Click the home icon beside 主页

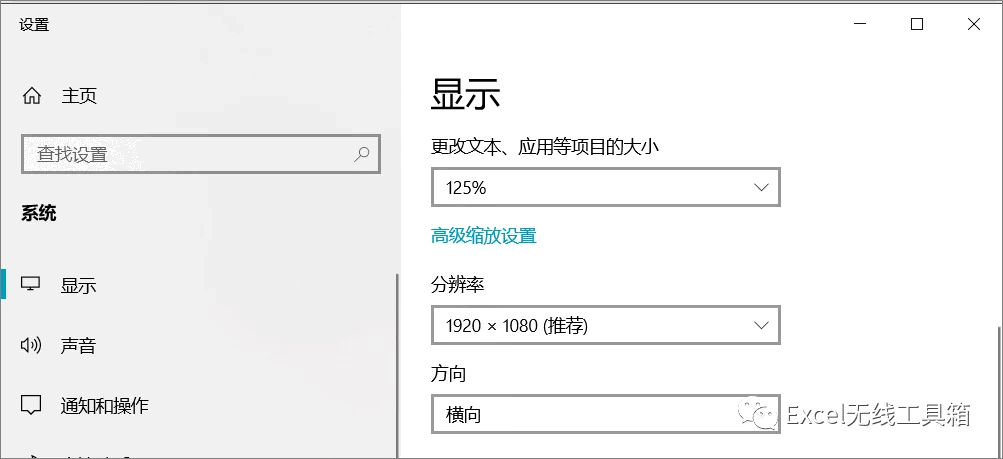point(31,97)
